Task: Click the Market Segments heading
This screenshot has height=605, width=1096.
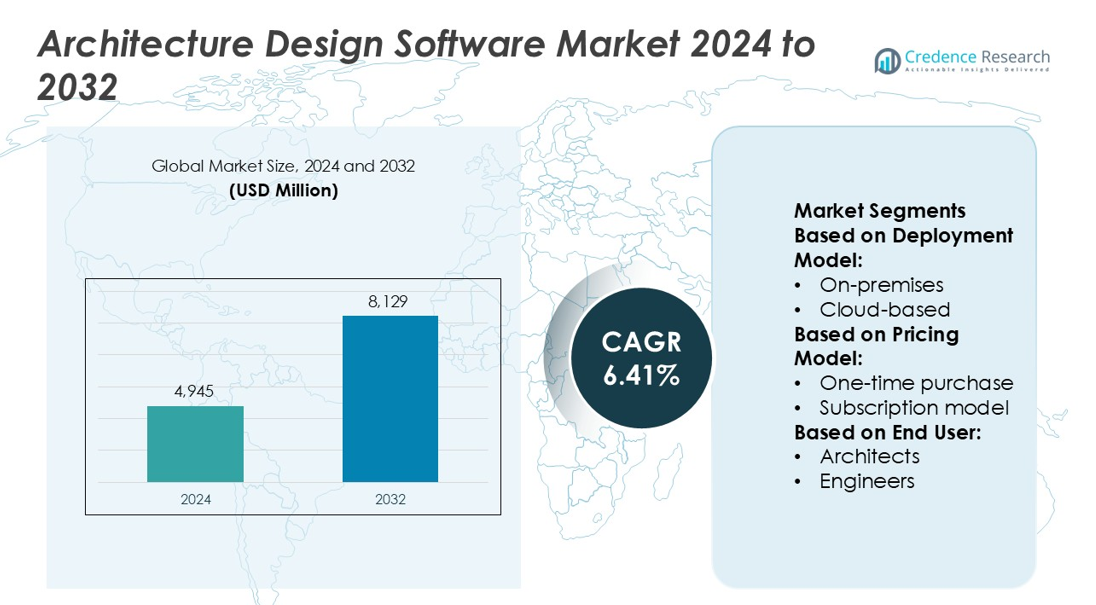Action: point(879,211)
